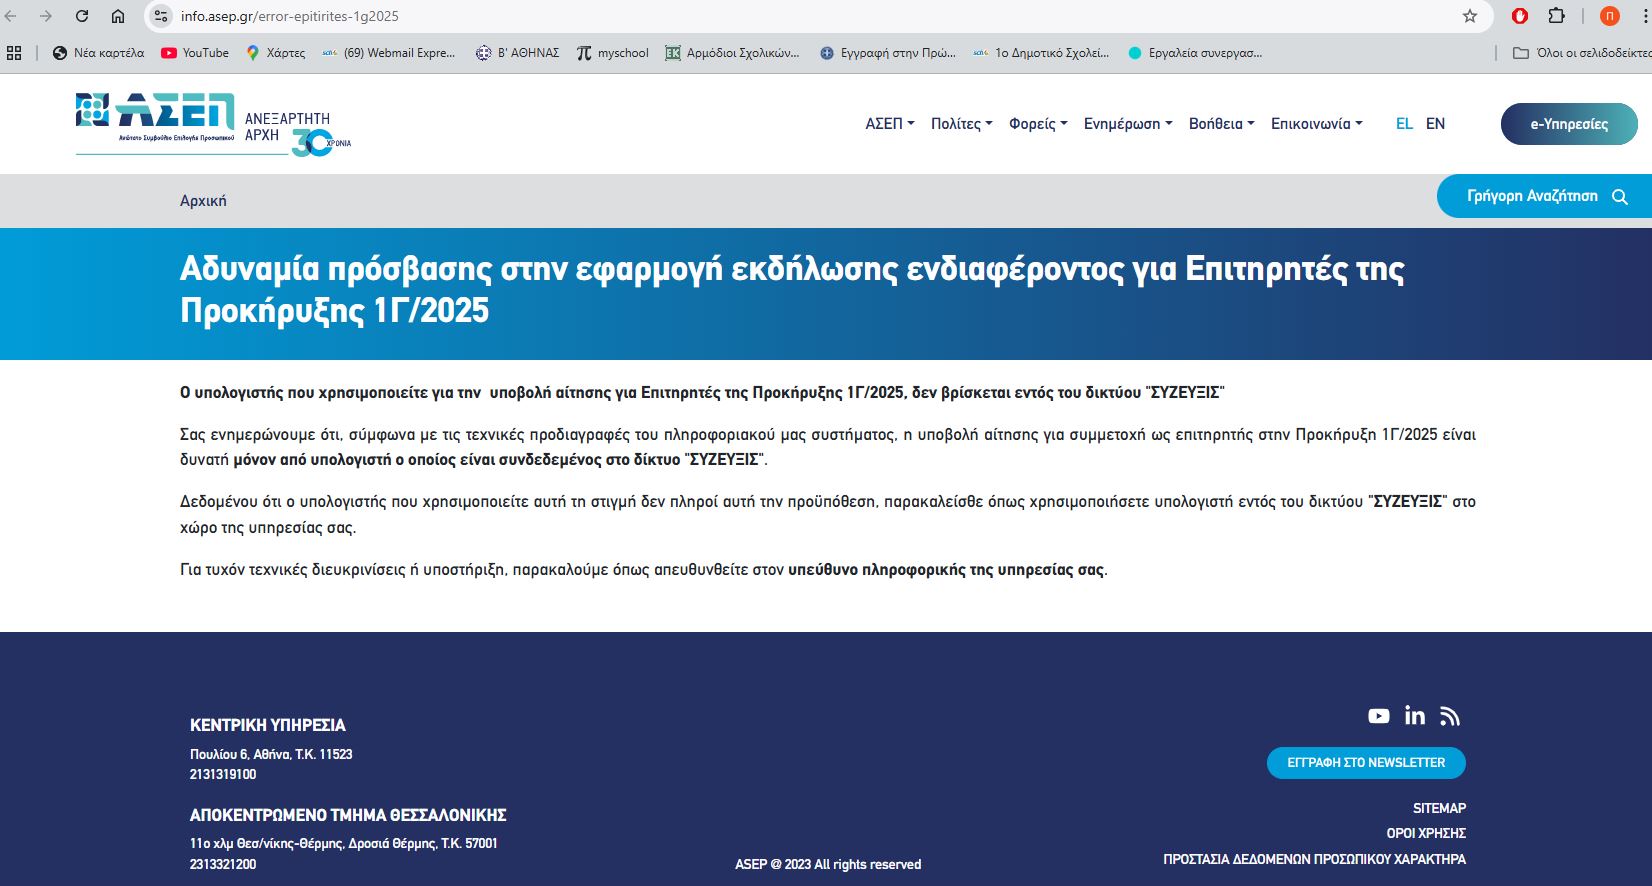Viewport: 1652px width, 886px height.
Task: Open the myschool bookmark
Action: [x=613, y=53]
